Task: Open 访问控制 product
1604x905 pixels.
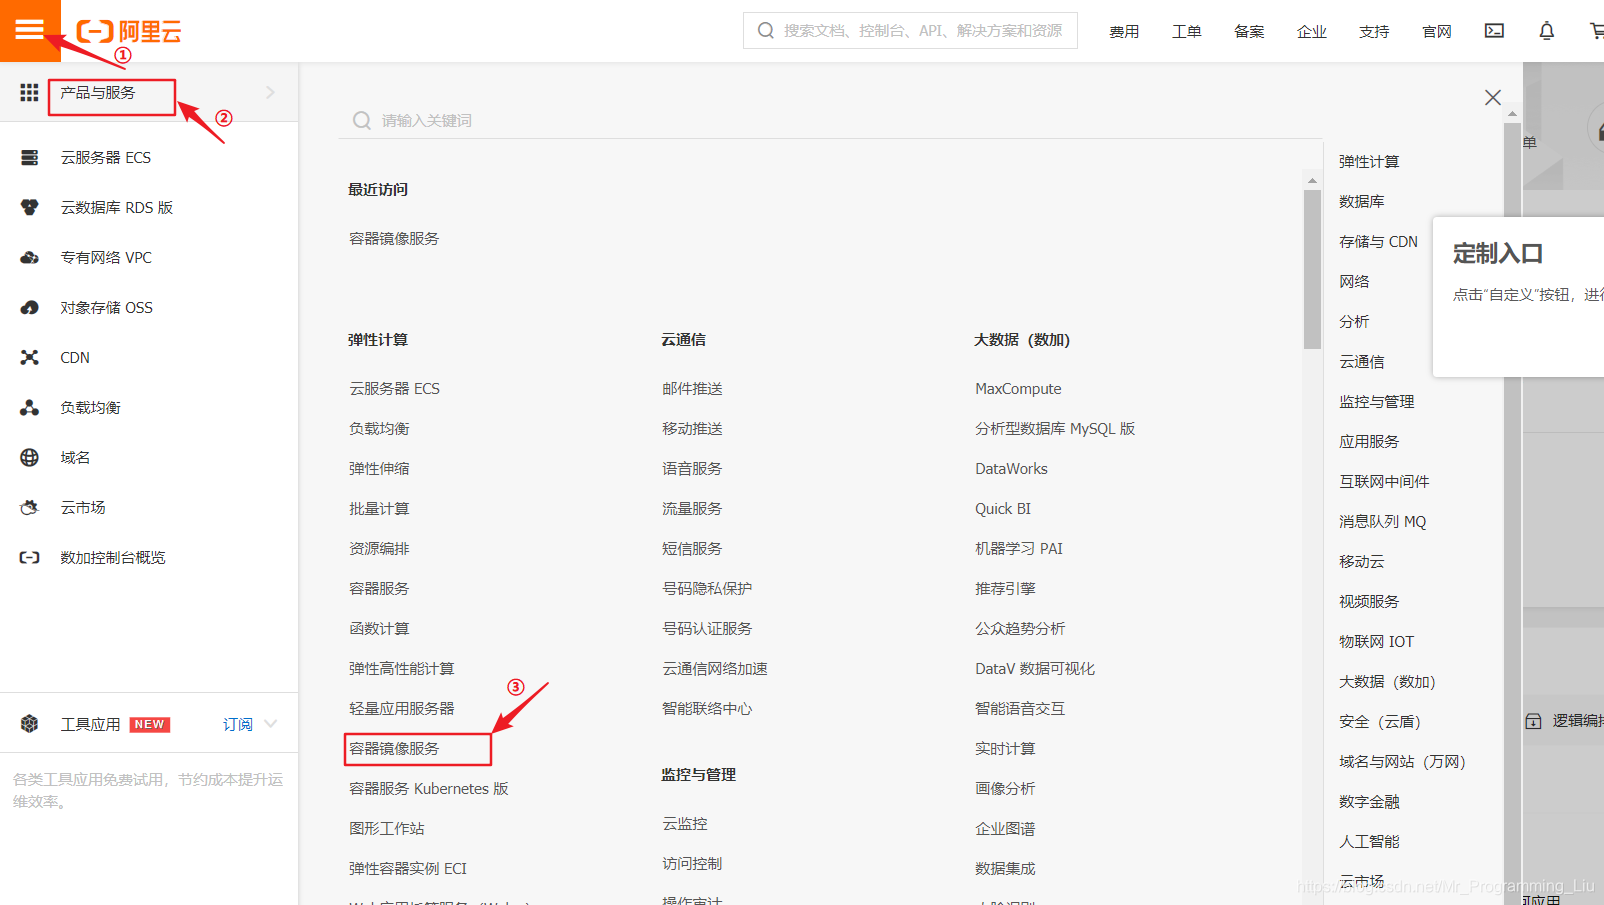Action: click(692, 864)
